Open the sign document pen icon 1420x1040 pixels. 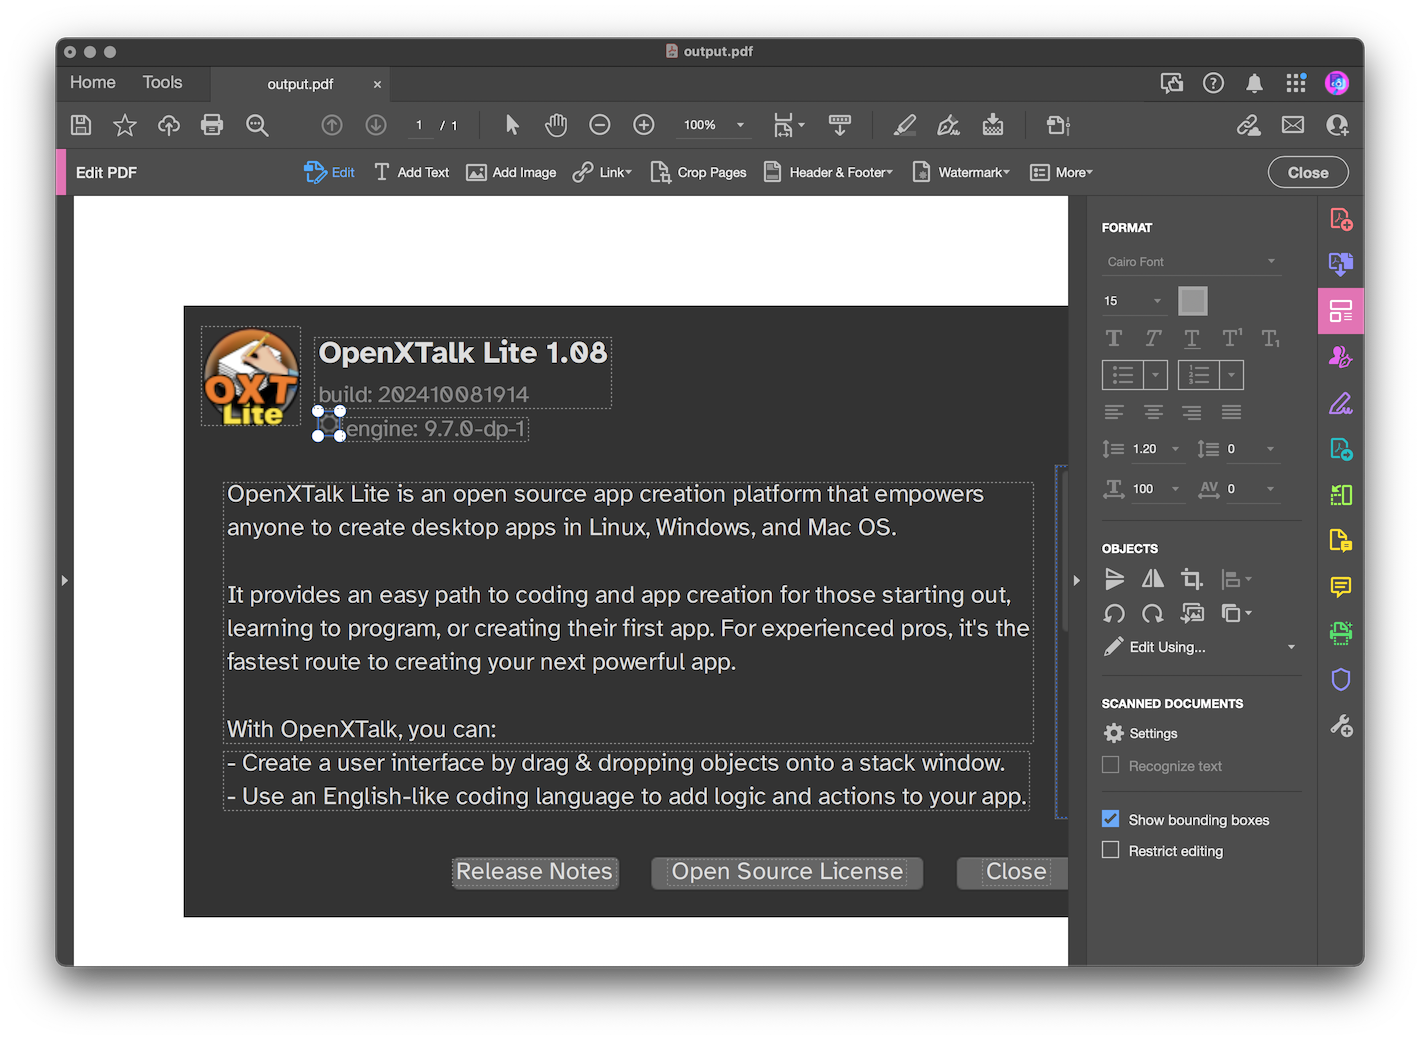(948, 125)
